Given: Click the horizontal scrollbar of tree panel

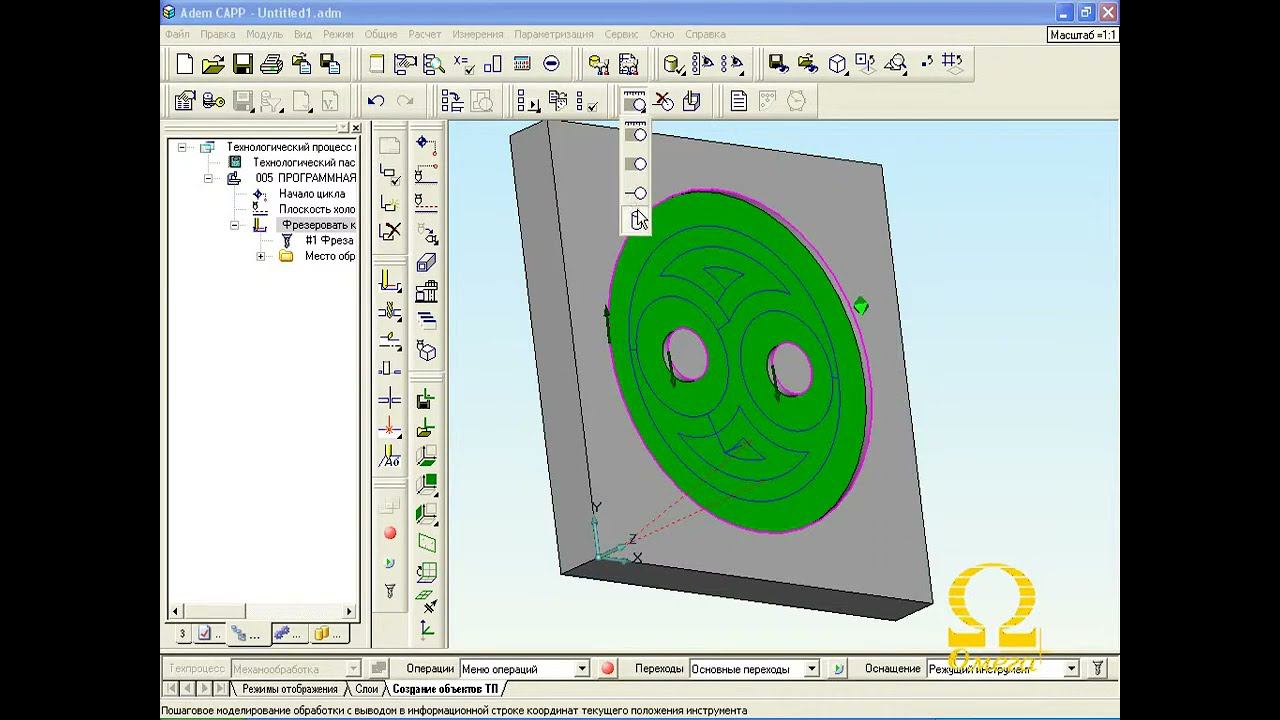Looking at the screenshot, I should [263, 611].
